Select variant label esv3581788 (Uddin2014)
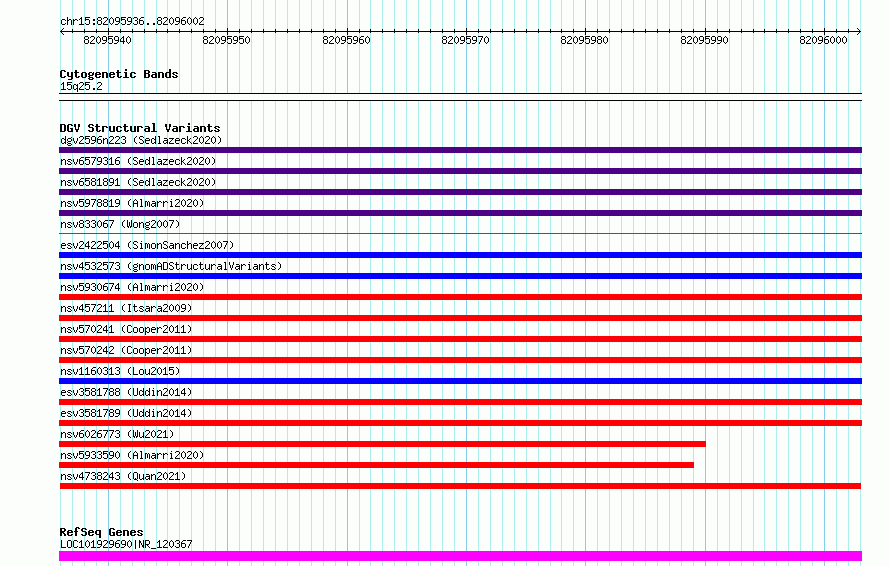 pyautogui.click(x=126, y=392)
